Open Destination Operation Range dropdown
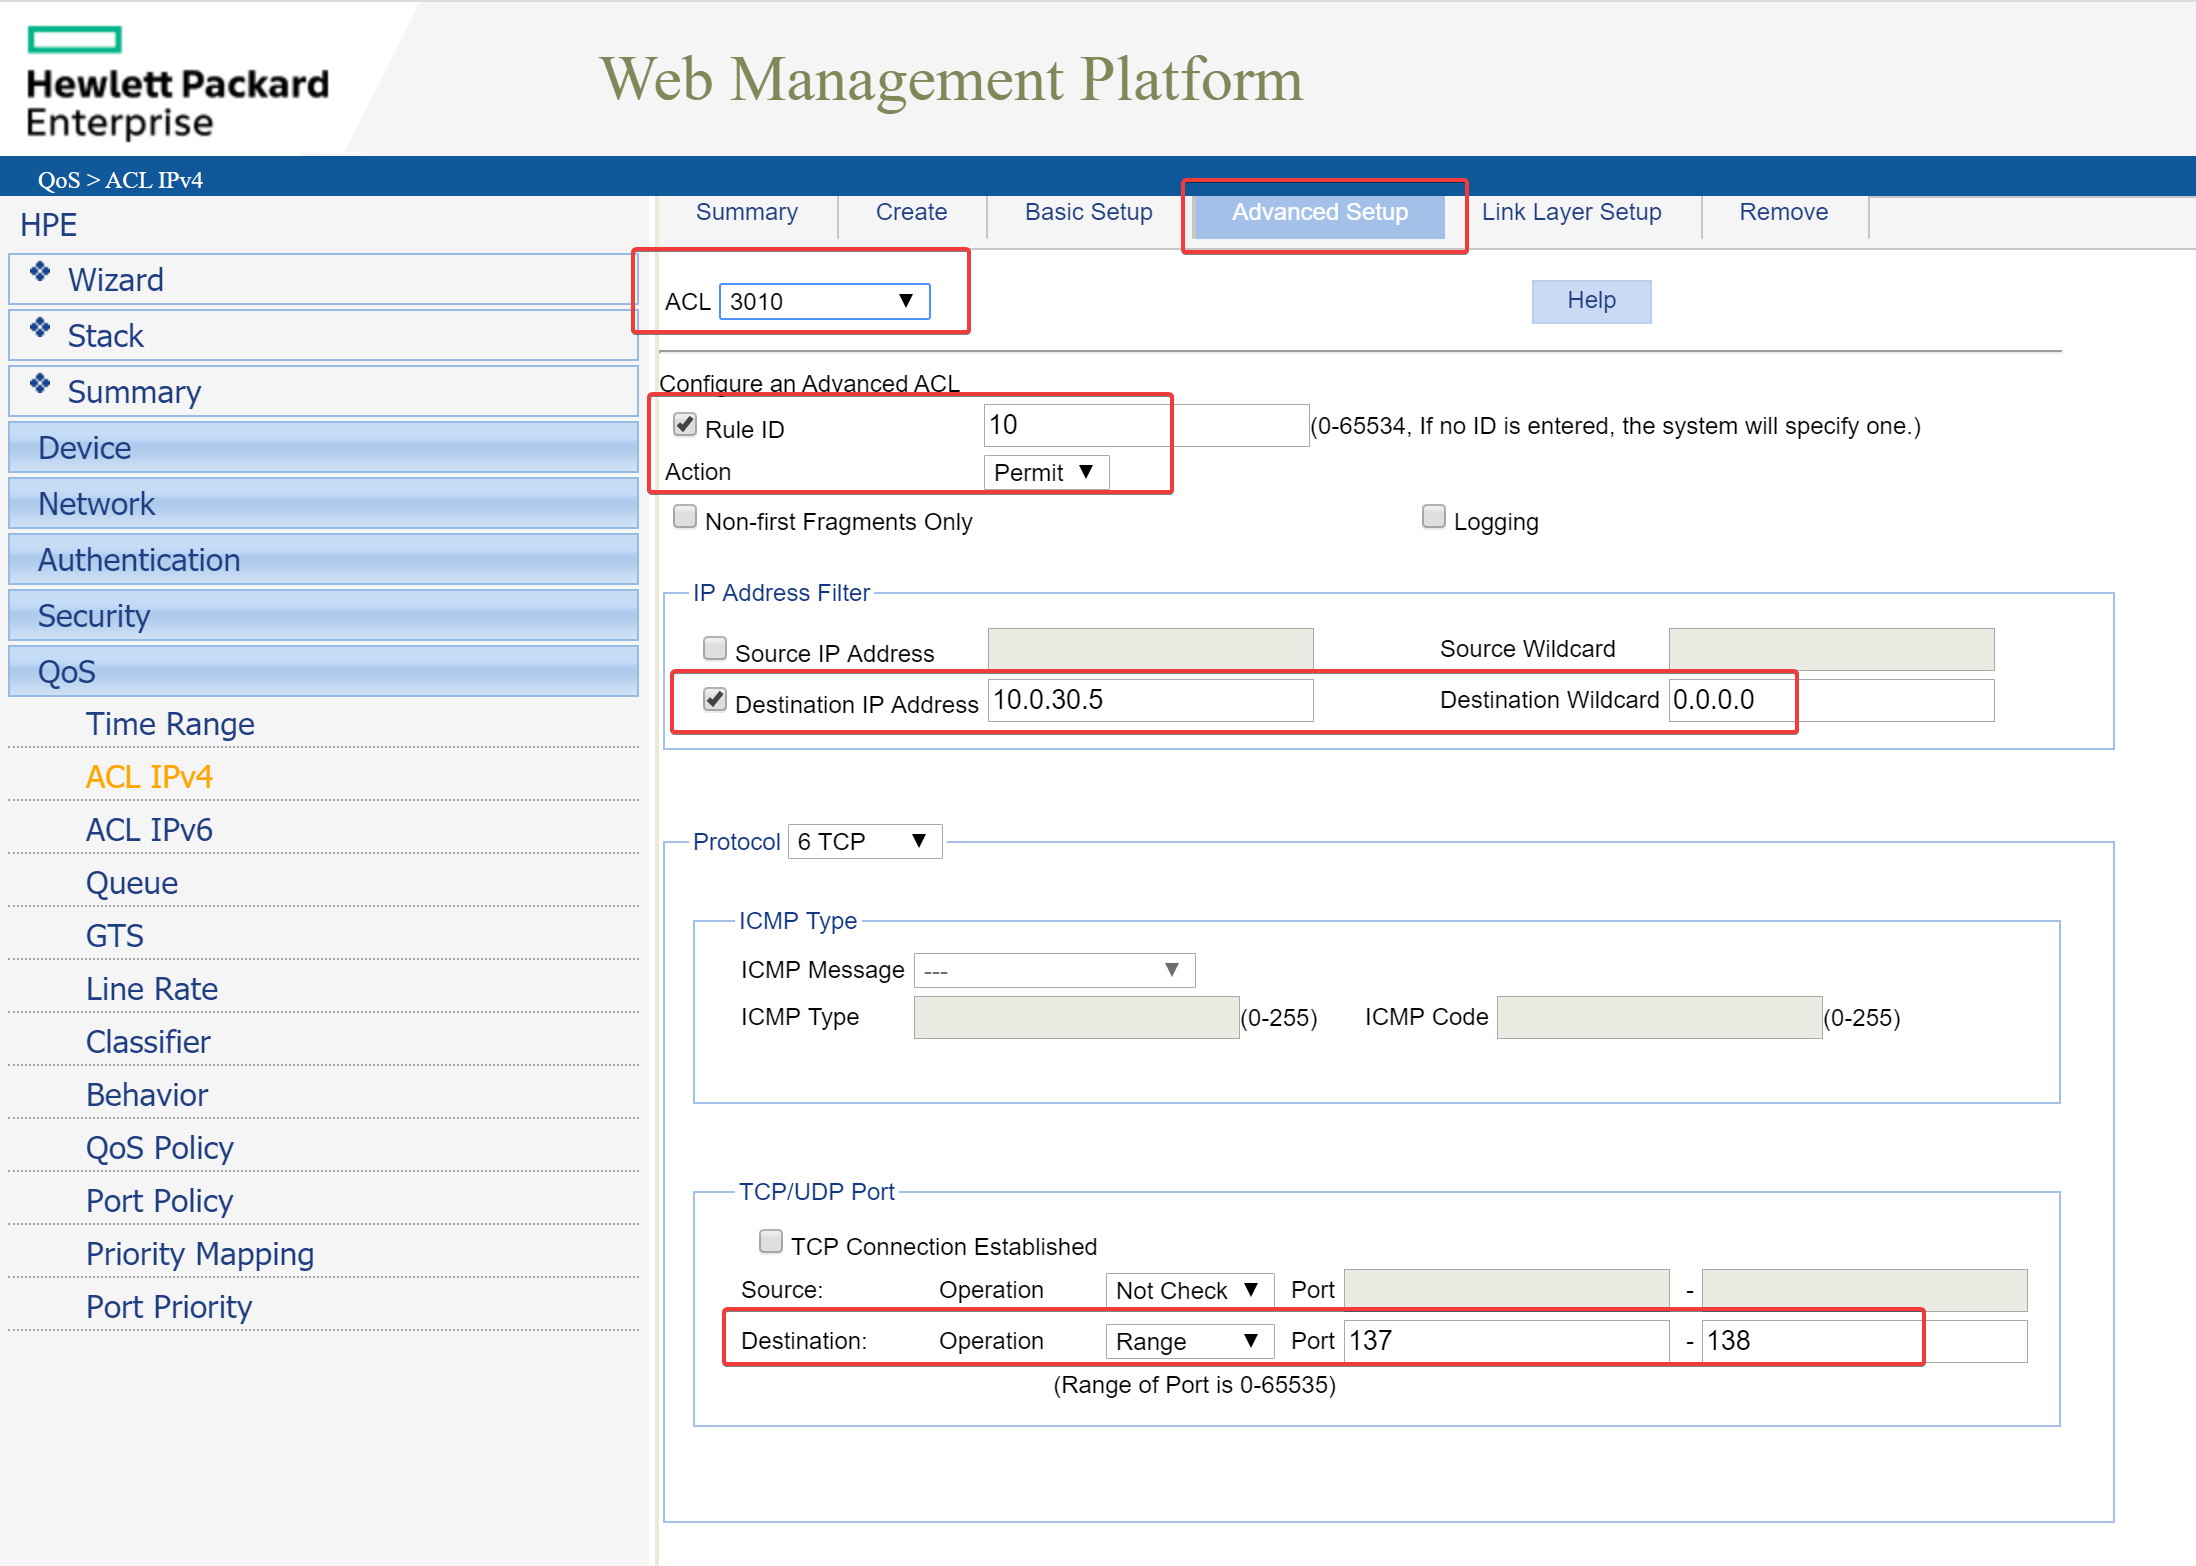Viewport: 2196px width, 1566px height. click(x=1189, y=1341)
